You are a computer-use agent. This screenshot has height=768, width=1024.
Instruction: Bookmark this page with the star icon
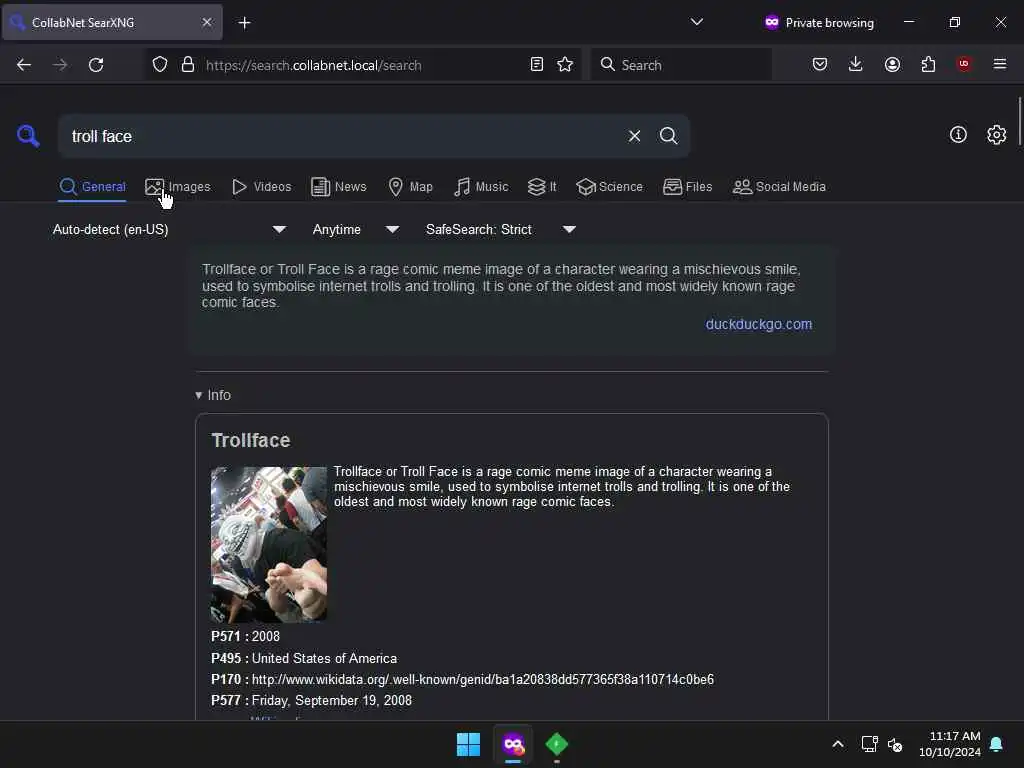(565, 65)
